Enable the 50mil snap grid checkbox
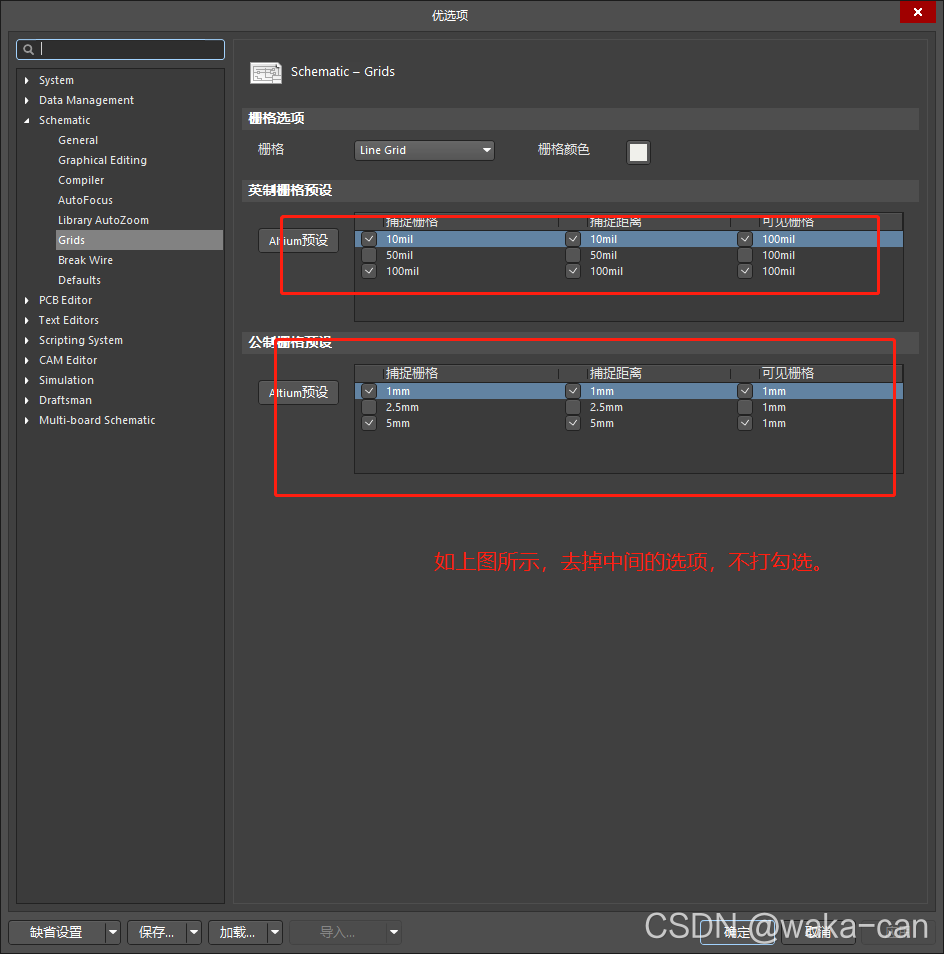Image resolution: width=944 pixels, height=954 pixels. pos(369,255)
